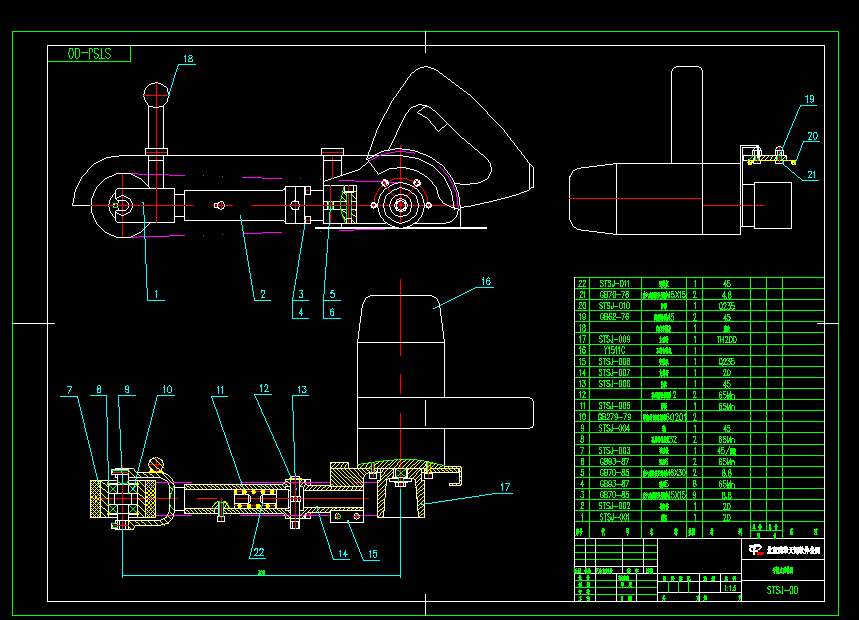The width and height of the screenshot is (859, 620).
Task: Click the rotated STSJ-00 label at top left
Action: coord(92,53)
